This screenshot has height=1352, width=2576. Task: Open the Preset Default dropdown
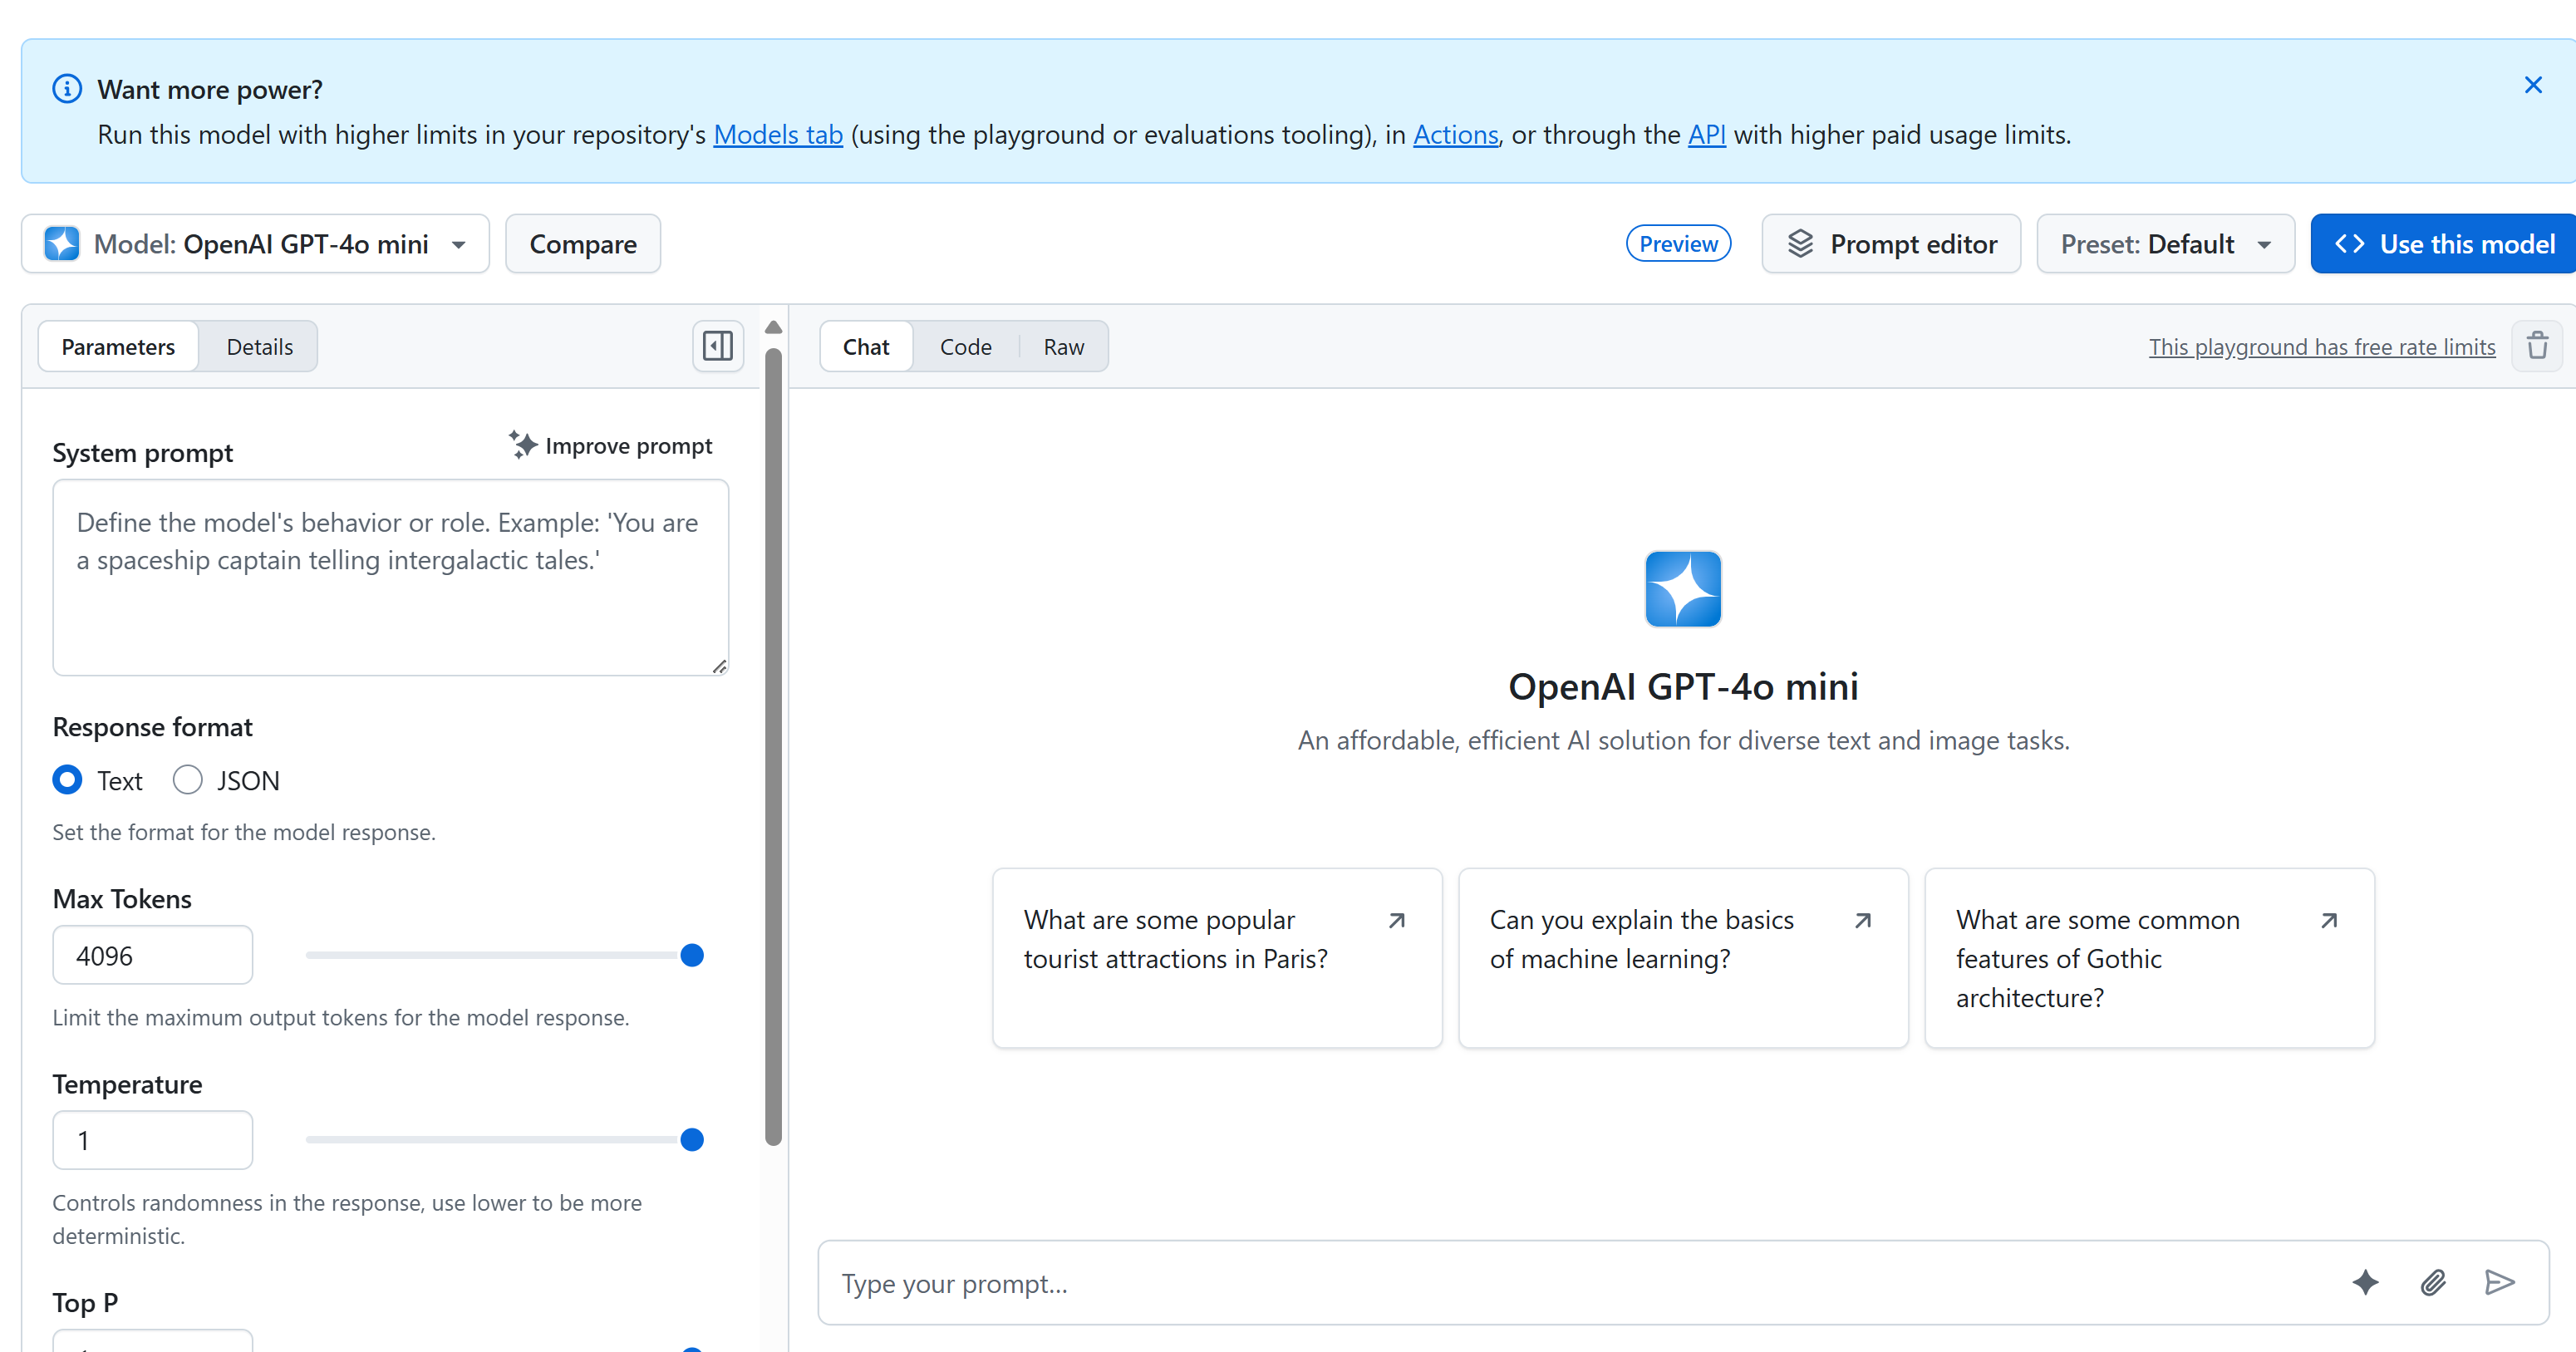[2165, 243]
